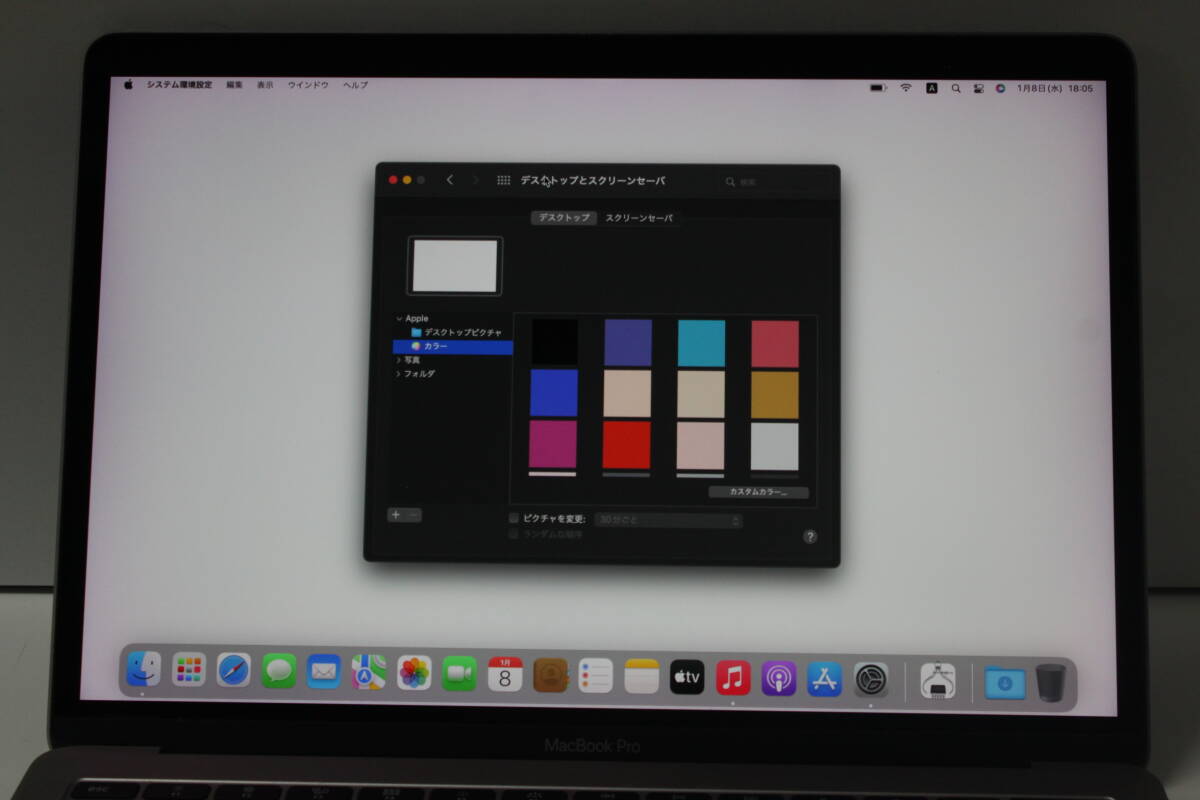Viewport: 1200px width, 800px height.
Task: Pick the red color swatch
Action: 627,445
